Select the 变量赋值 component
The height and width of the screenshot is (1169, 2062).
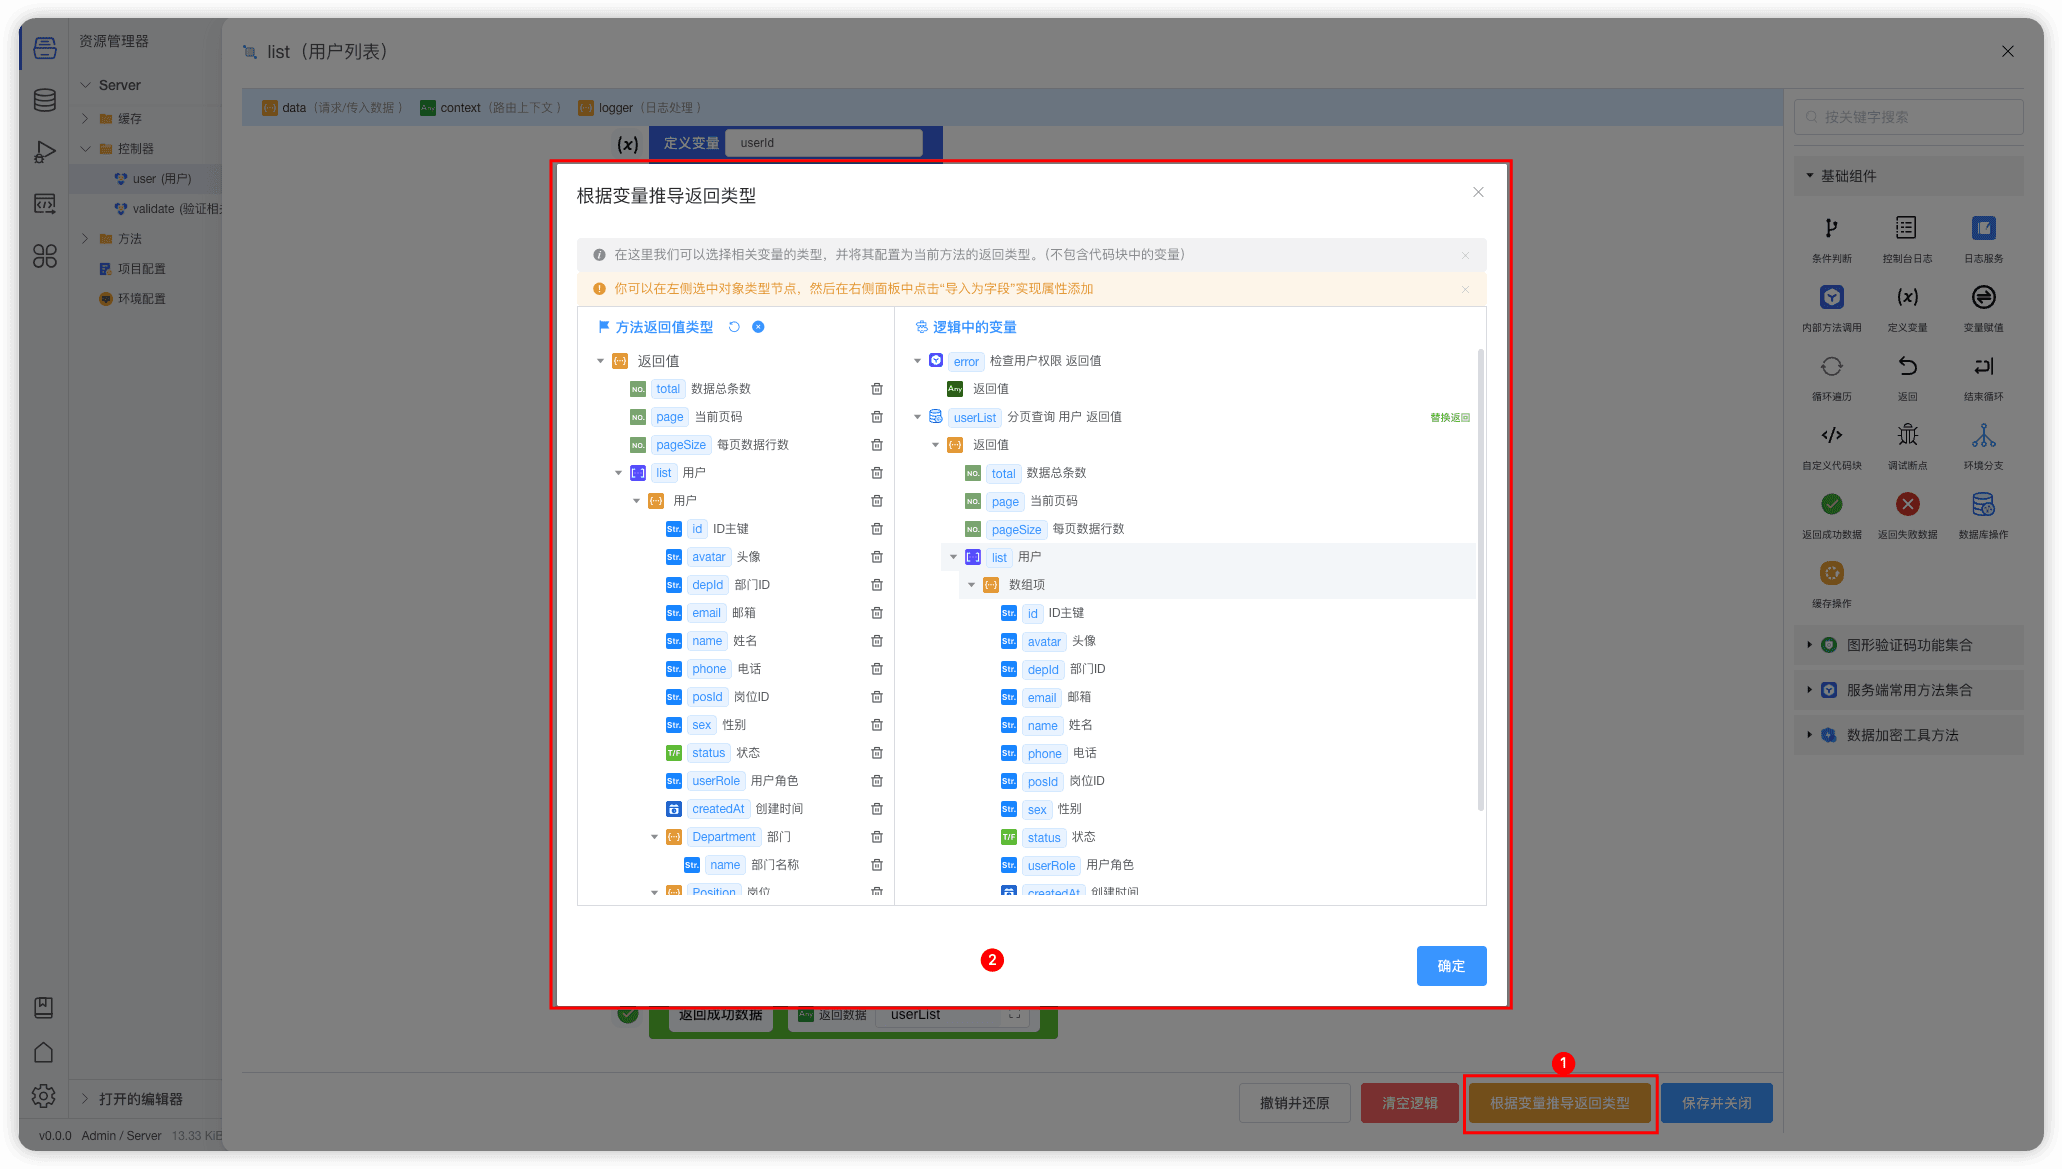(1983, 309)
